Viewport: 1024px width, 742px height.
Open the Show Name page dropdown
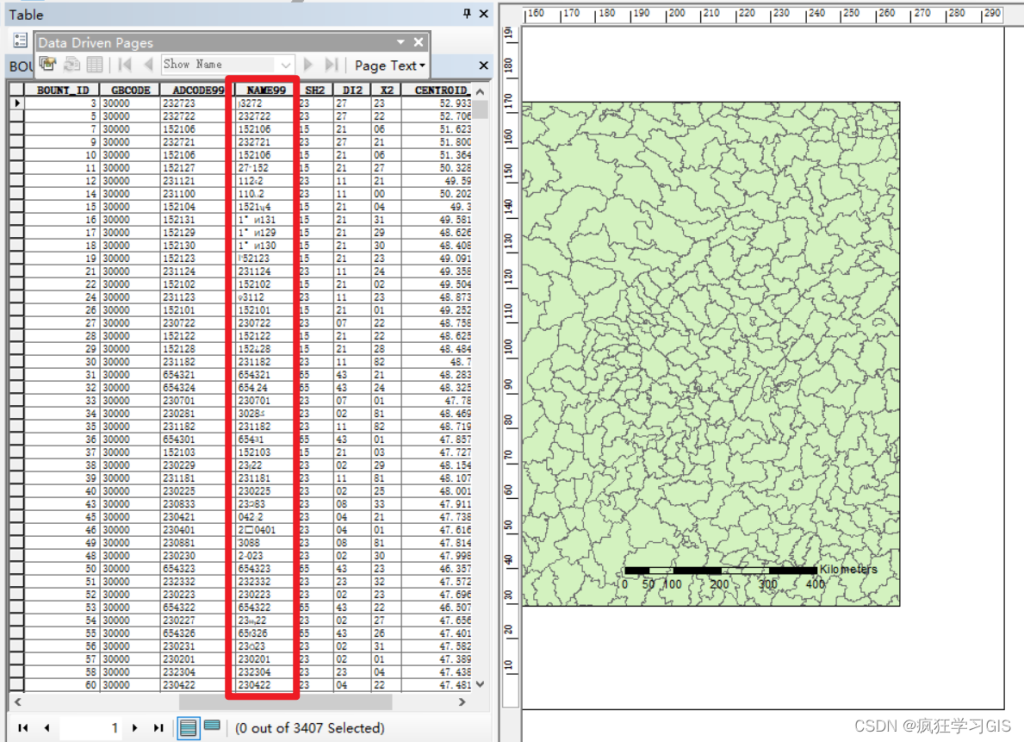click(x=286, y=64)
